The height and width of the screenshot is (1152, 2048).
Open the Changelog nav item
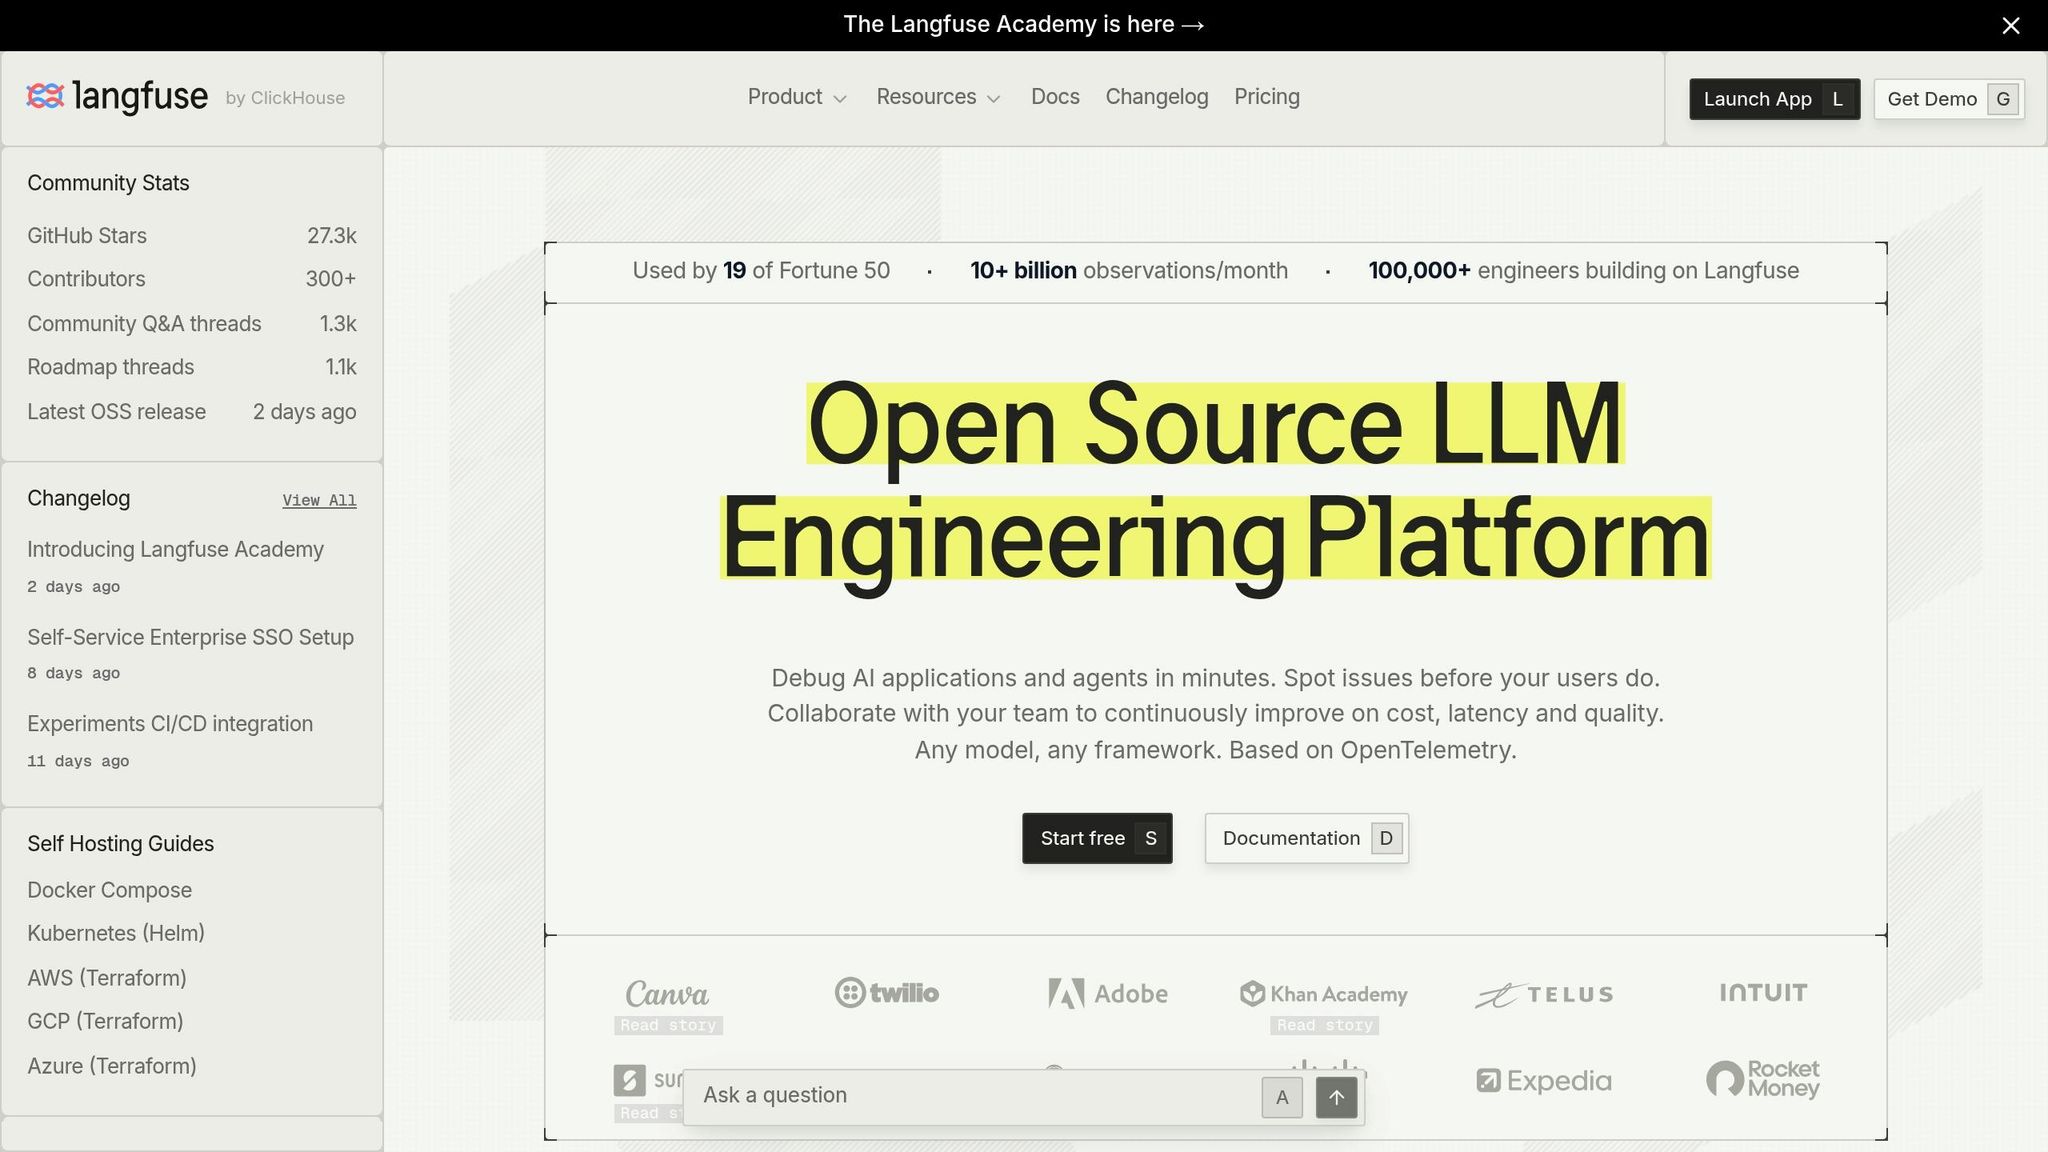tap(1157, 97)
